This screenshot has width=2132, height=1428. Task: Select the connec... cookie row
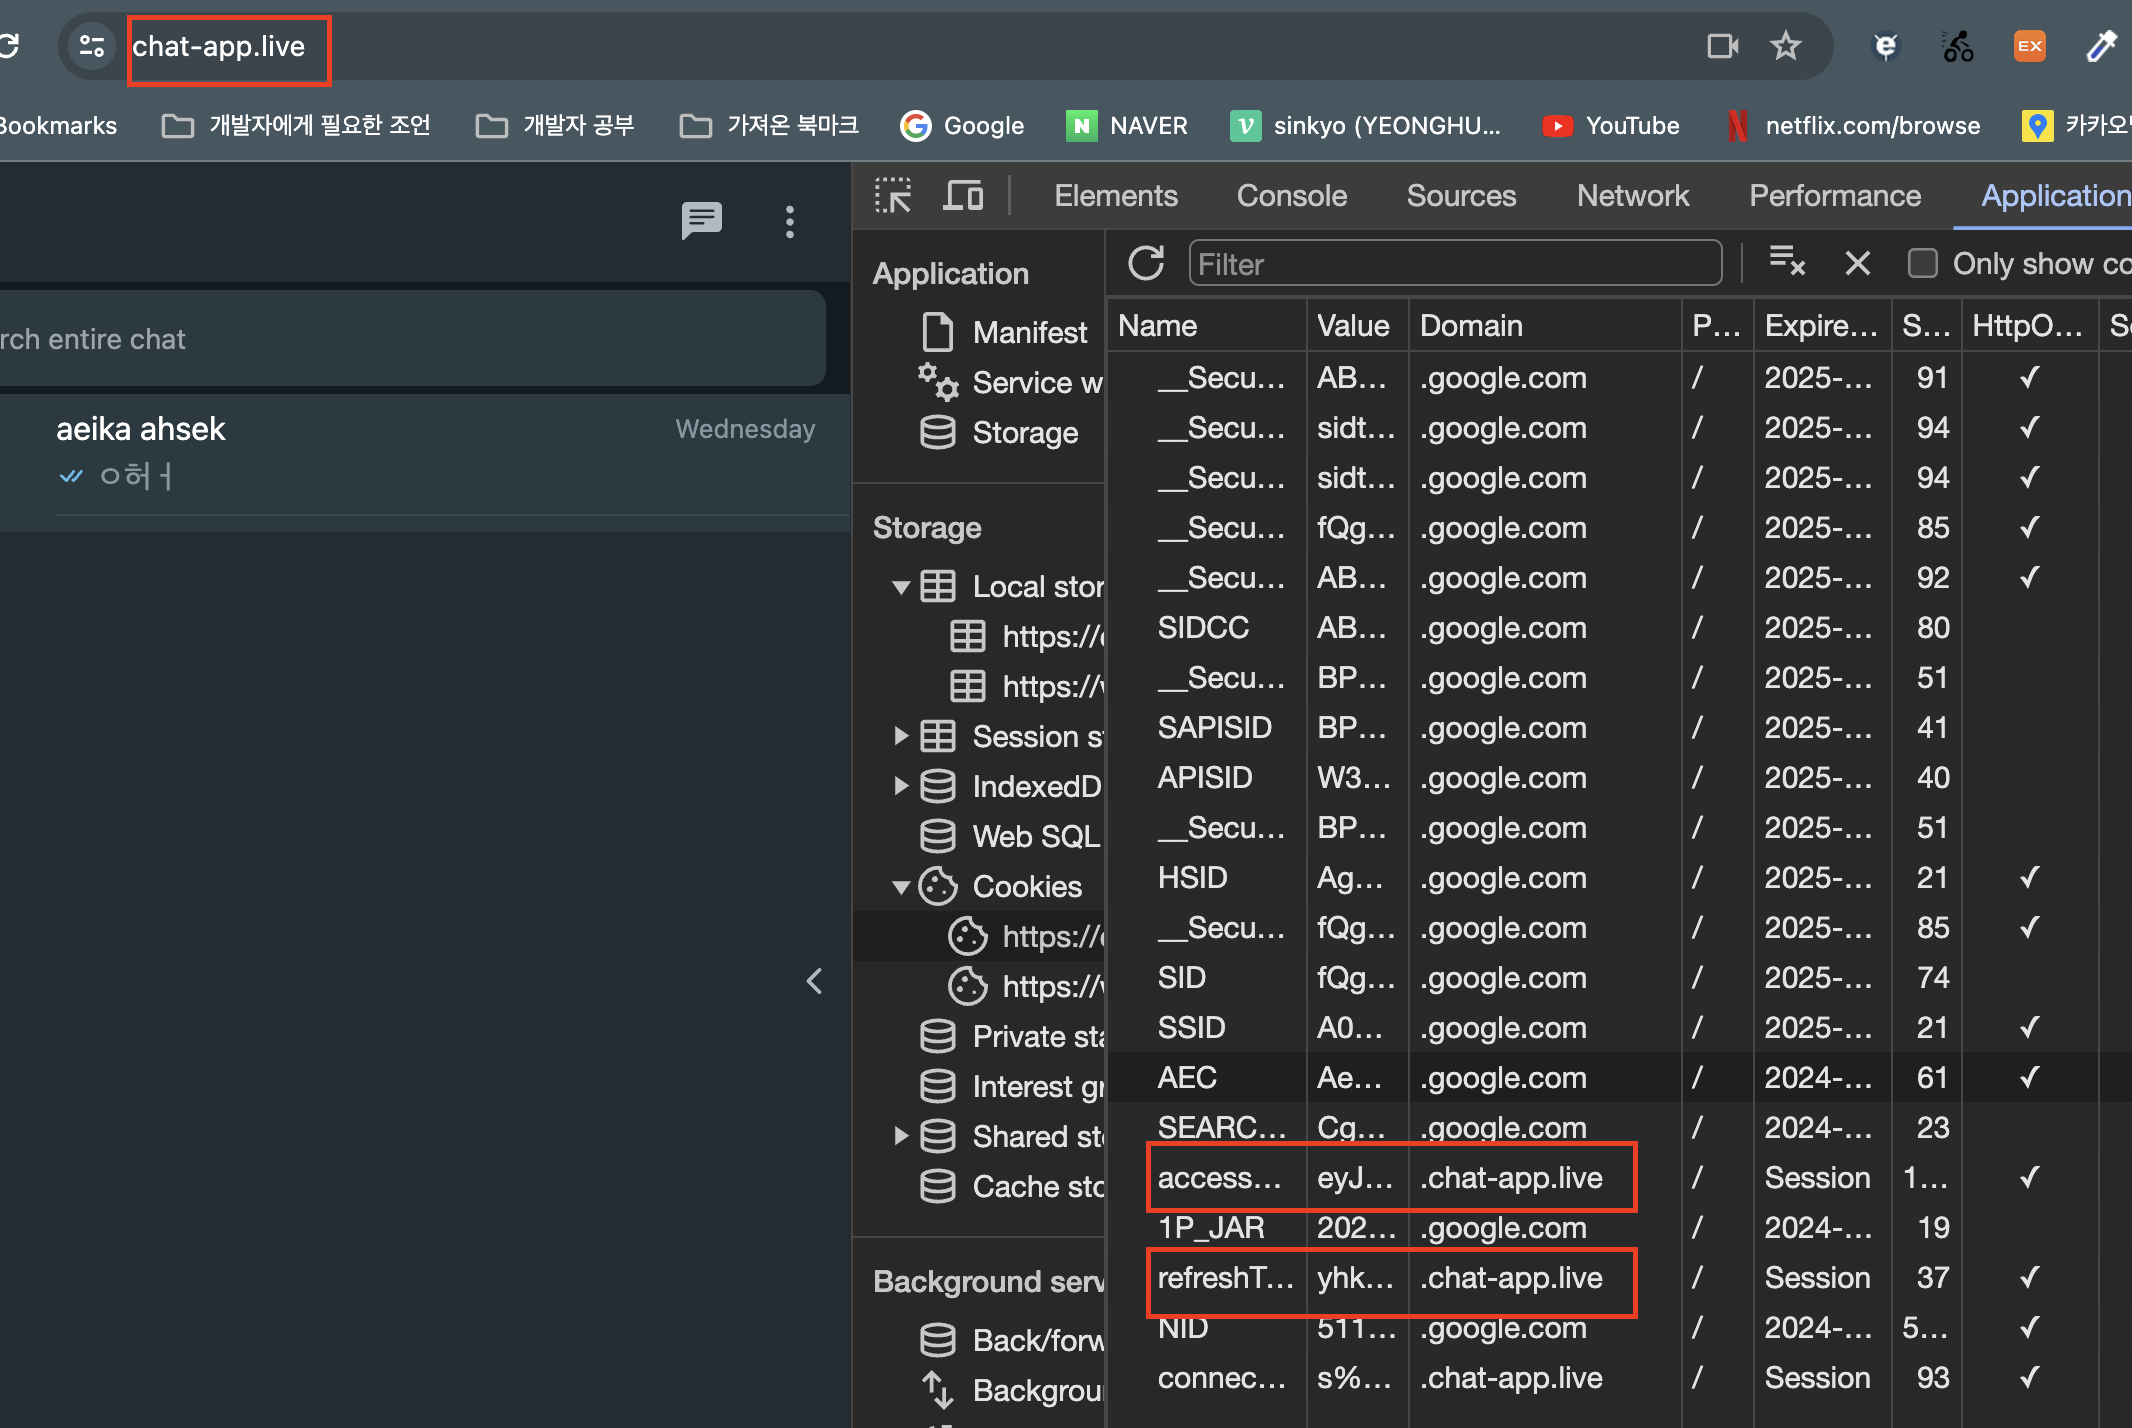[1620, 1377]
